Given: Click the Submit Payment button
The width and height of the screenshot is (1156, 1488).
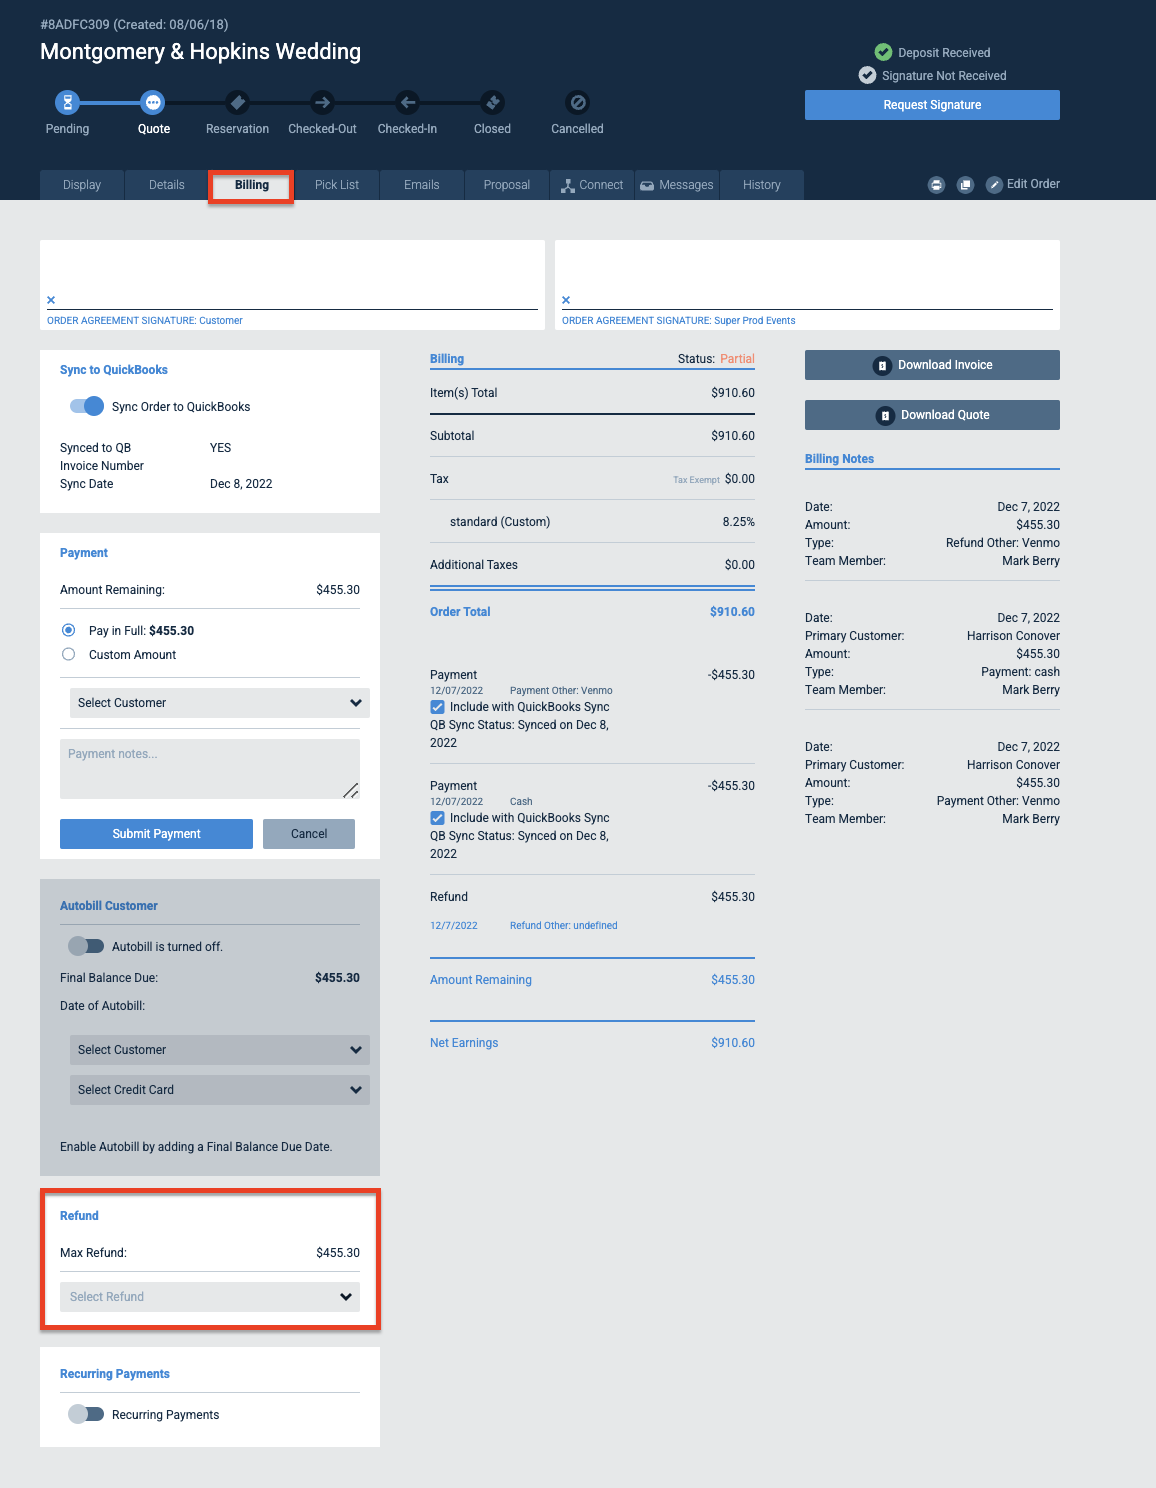Looking at the screenshot, I should pyautogui.click(x=156, y=834).
